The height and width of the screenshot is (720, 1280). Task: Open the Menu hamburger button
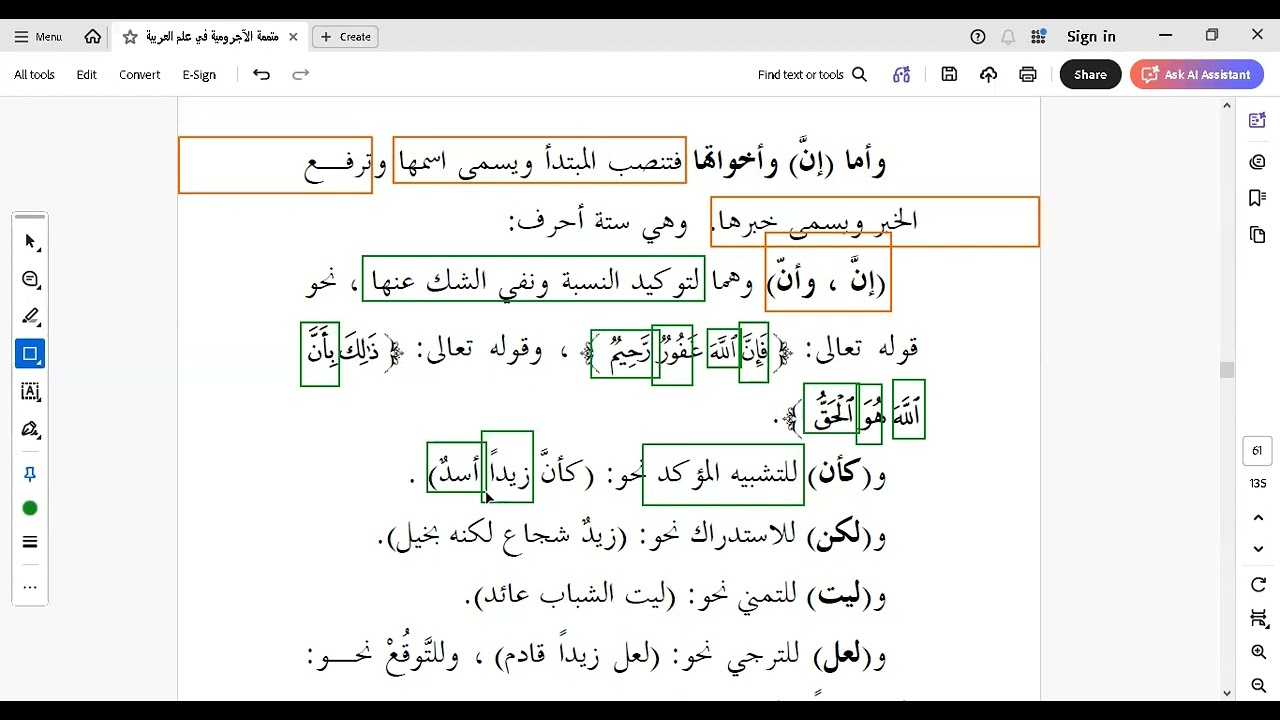(x=38, y=36)
